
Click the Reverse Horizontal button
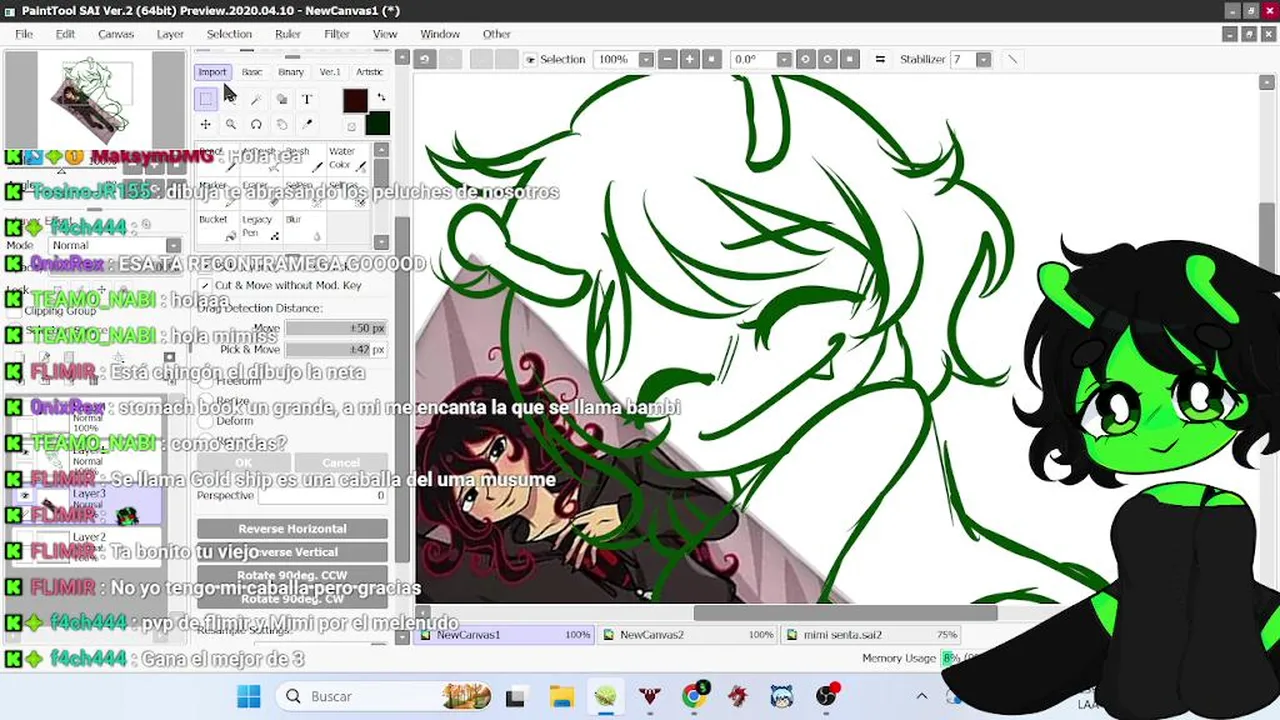[x=292, y=528]
